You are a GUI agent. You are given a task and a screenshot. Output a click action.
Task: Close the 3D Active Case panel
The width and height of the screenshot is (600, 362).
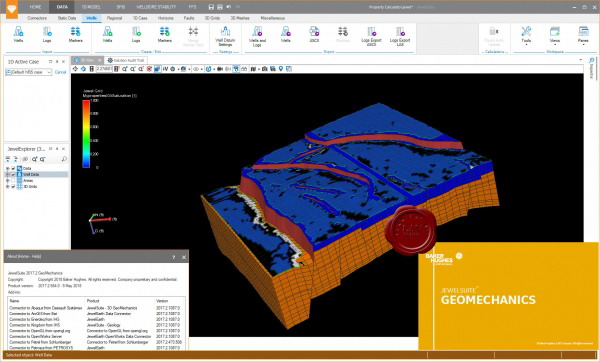pos(64,62)
